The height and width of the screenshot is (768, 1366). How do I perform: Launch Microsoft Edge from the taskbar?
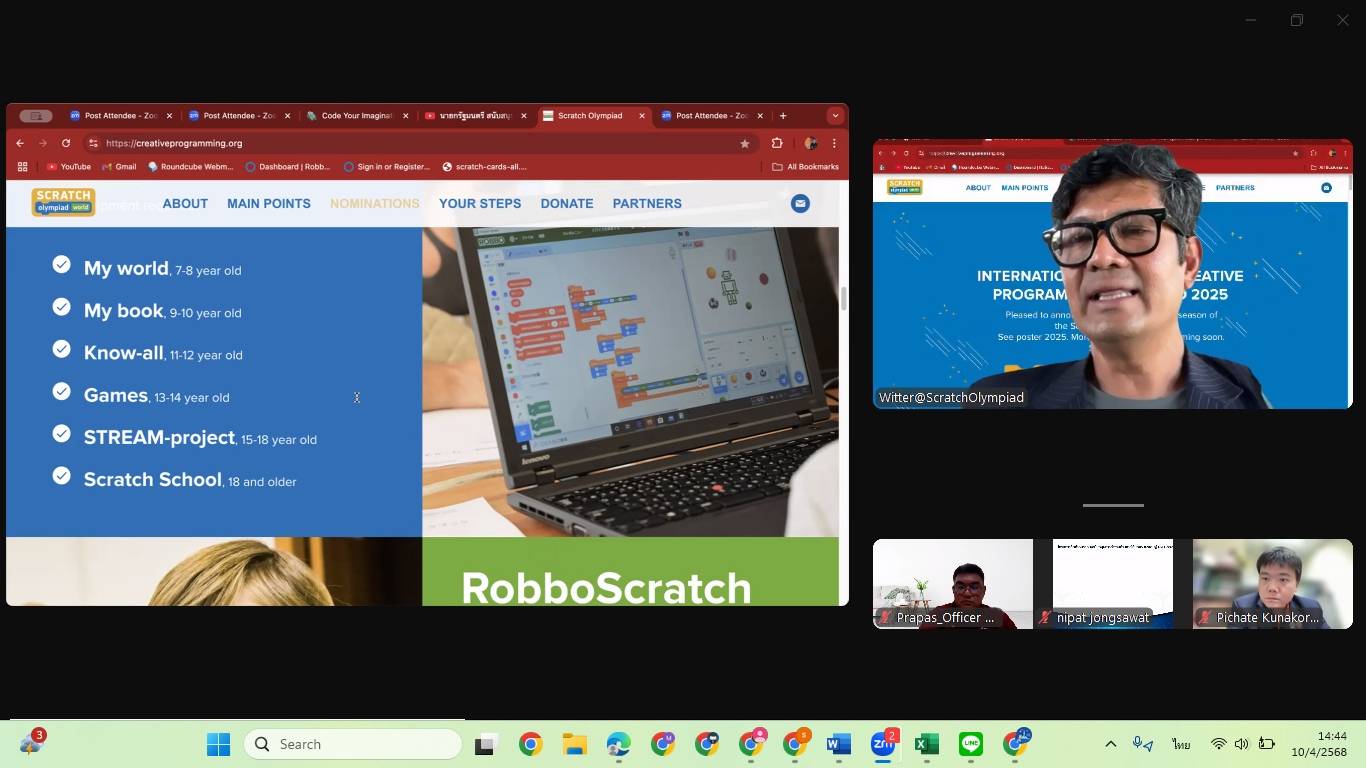click(618, 744)
